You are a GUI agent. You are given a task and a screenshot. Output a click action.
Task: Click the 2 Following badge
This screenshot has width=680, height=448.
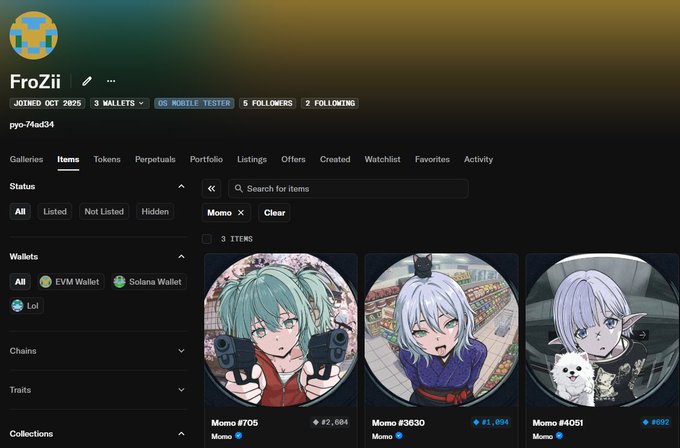[x=330, y=103]
